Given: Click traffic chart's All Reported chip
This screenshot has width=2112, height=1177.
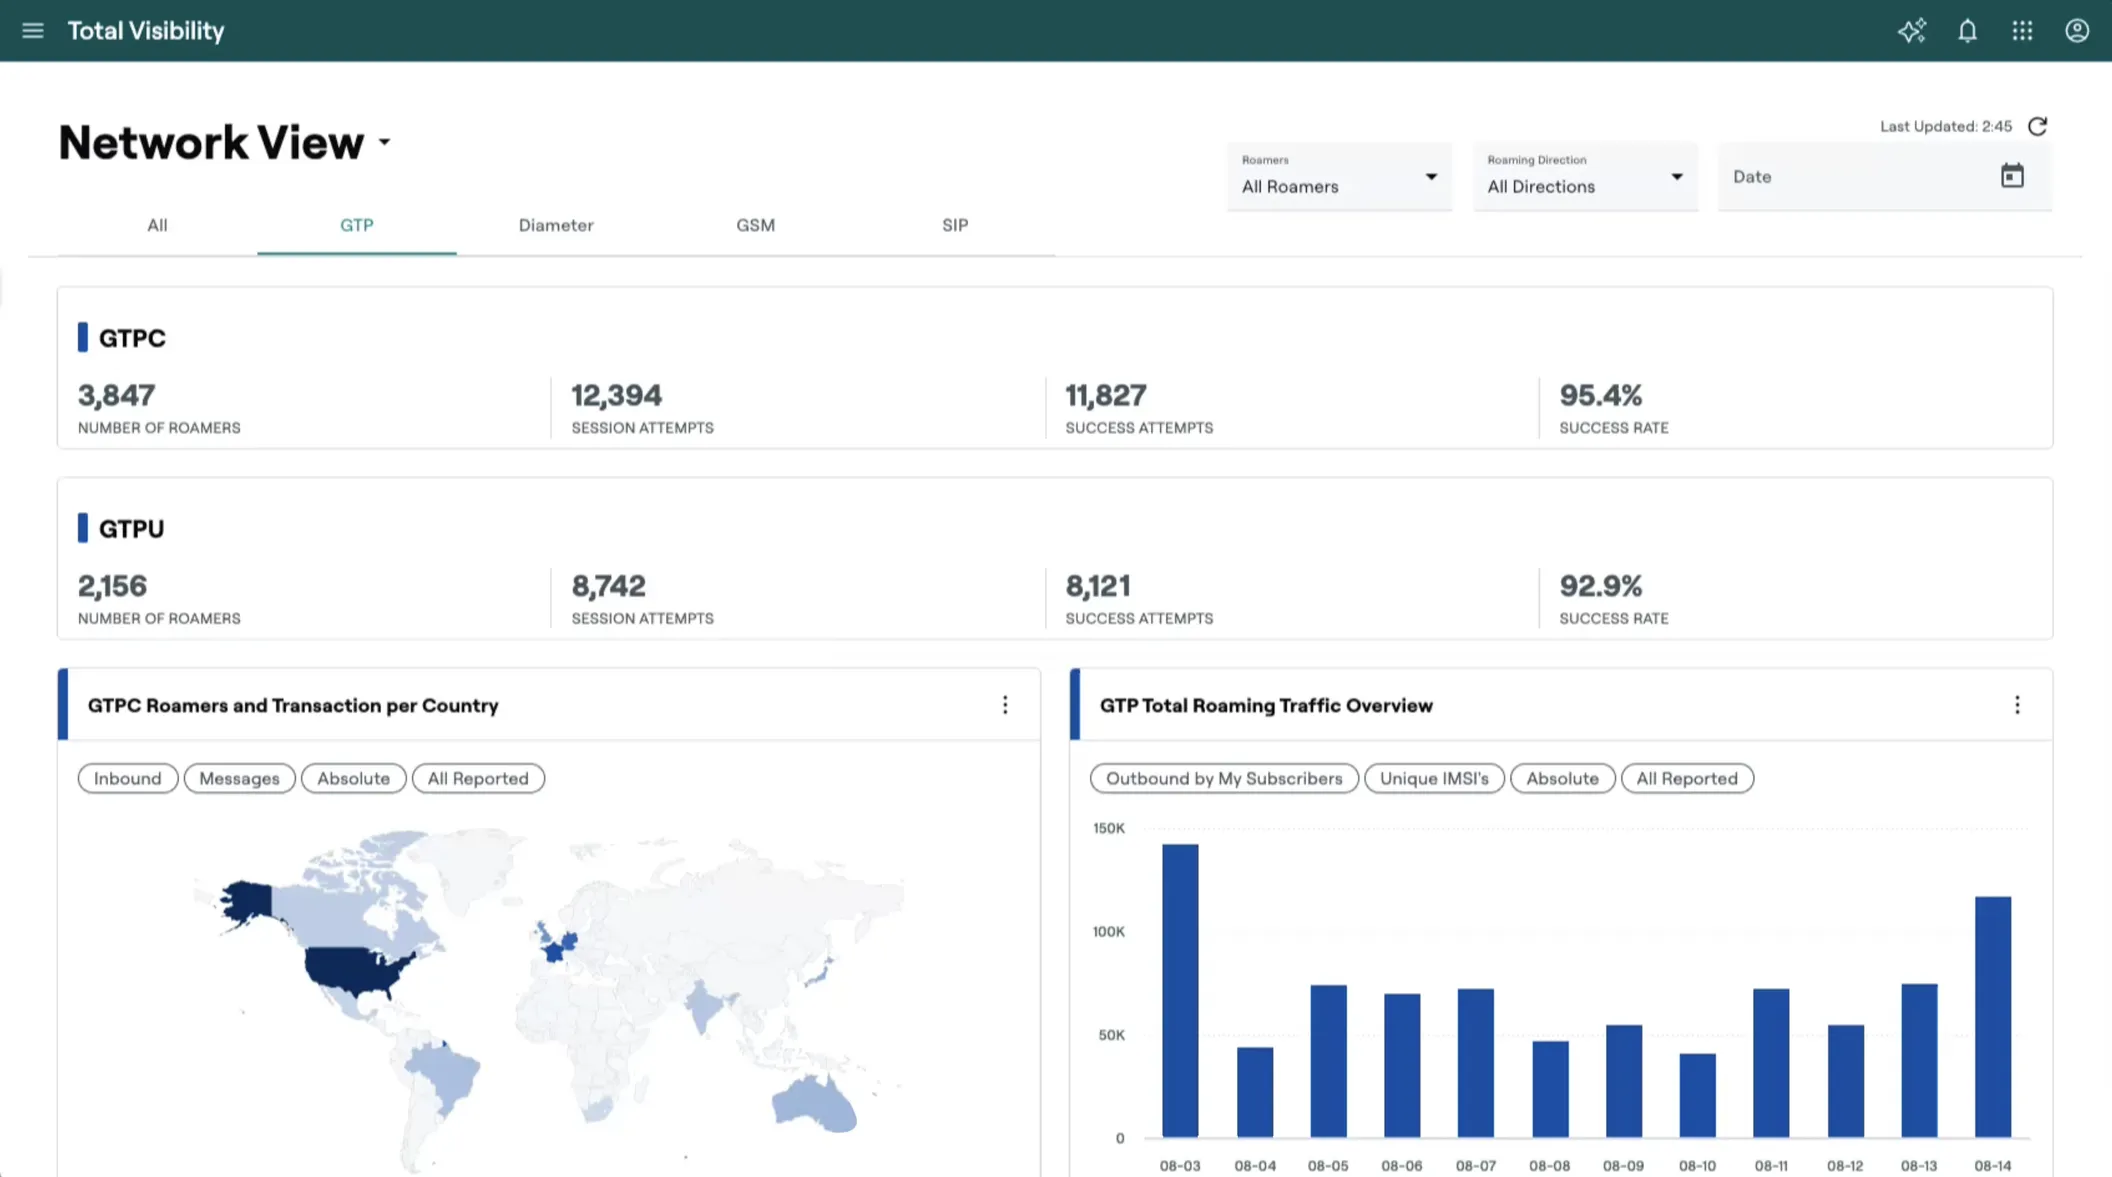Looking at the screenshot, I should 1687,778.
